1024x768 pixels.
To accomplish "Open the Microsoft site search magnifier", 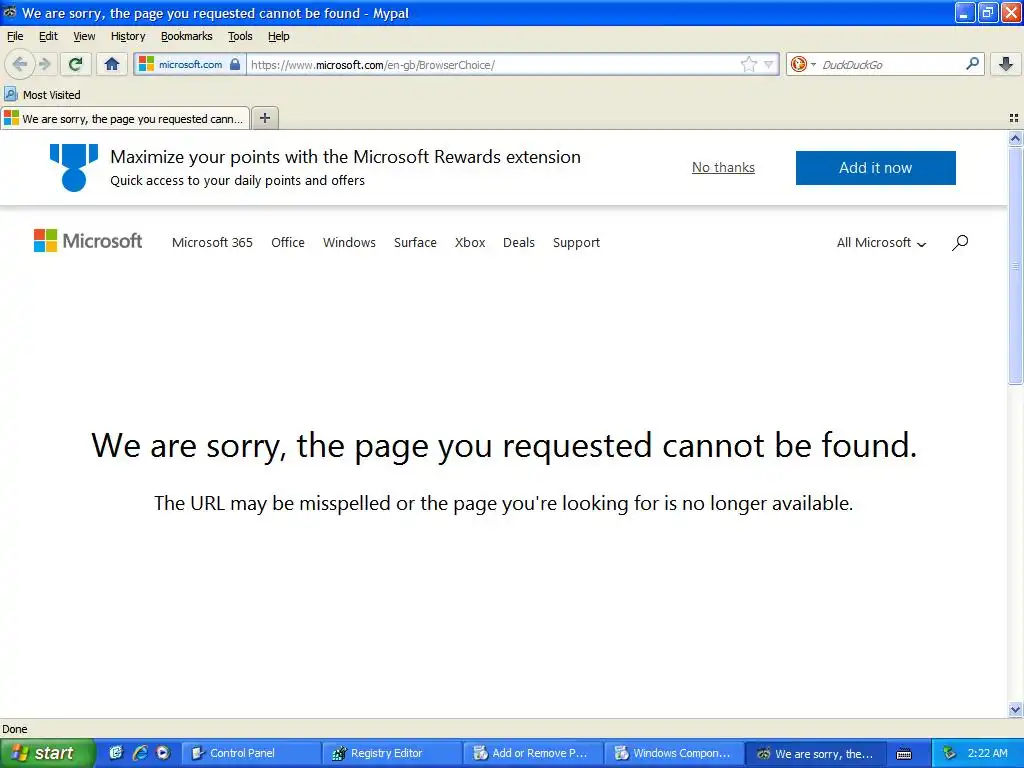I will (960, 242).
